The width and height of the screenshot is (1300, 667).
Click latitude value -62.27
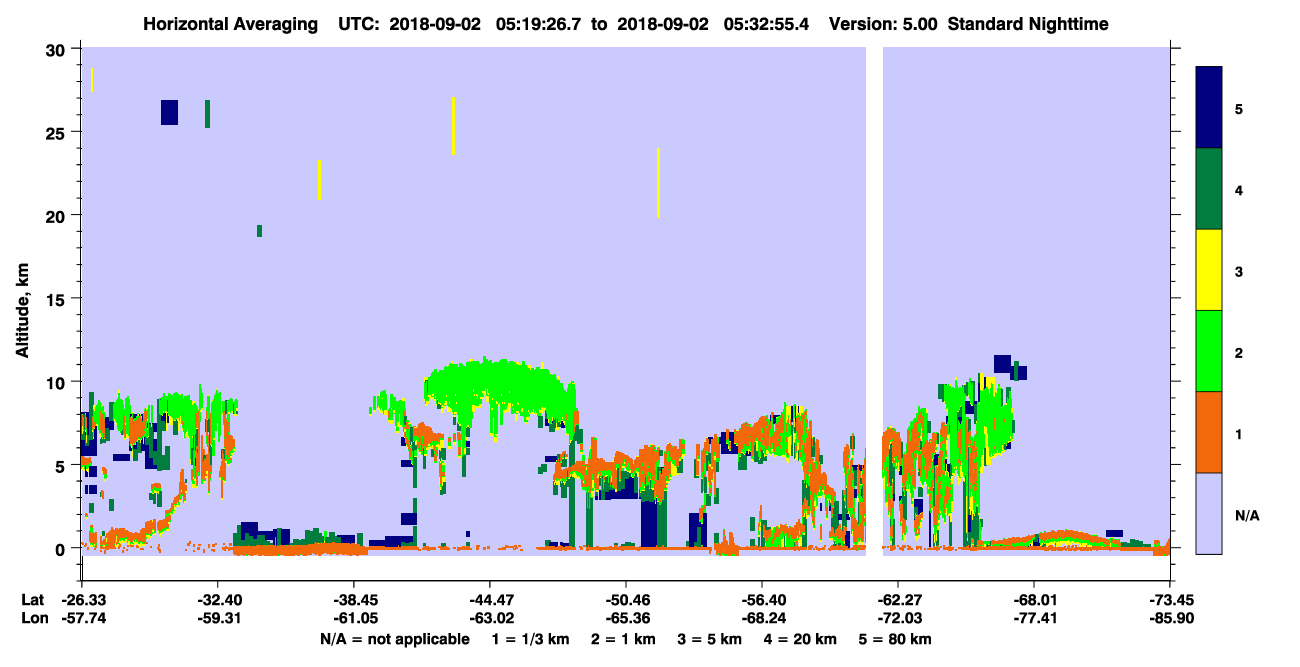click(898, 600)
